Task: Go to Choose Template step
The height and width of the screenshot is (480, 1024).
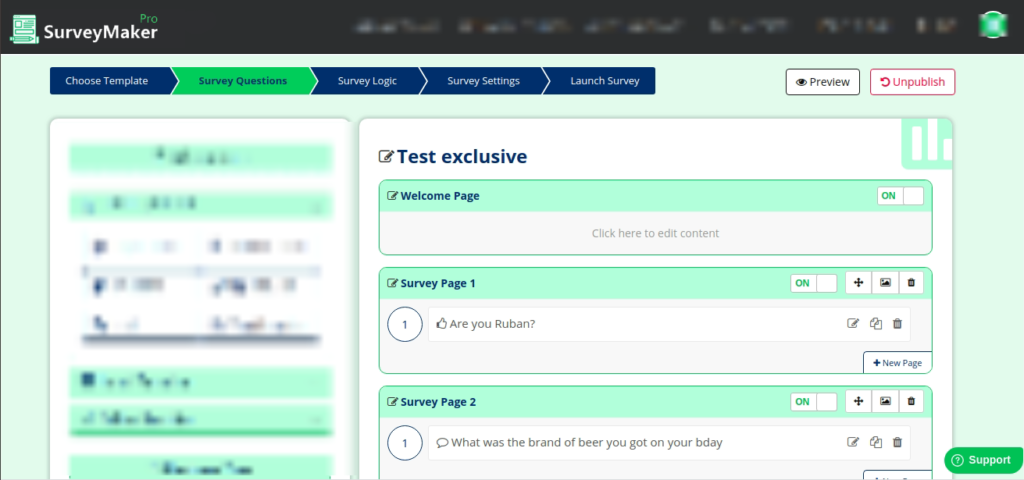Action: click(107, 81)
